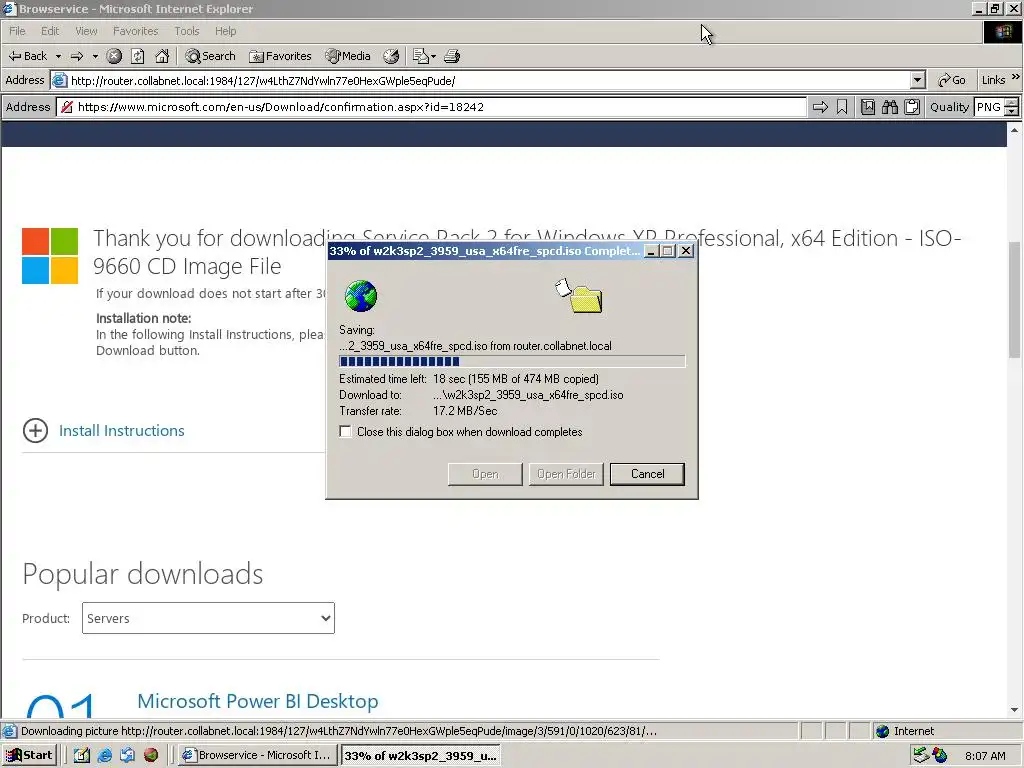Image resolution: width=1024 pixels, height=768 pixels.
Task: Click the Internet zone globe in status bar
Action: pyautogui.click(x=882, y=731)
